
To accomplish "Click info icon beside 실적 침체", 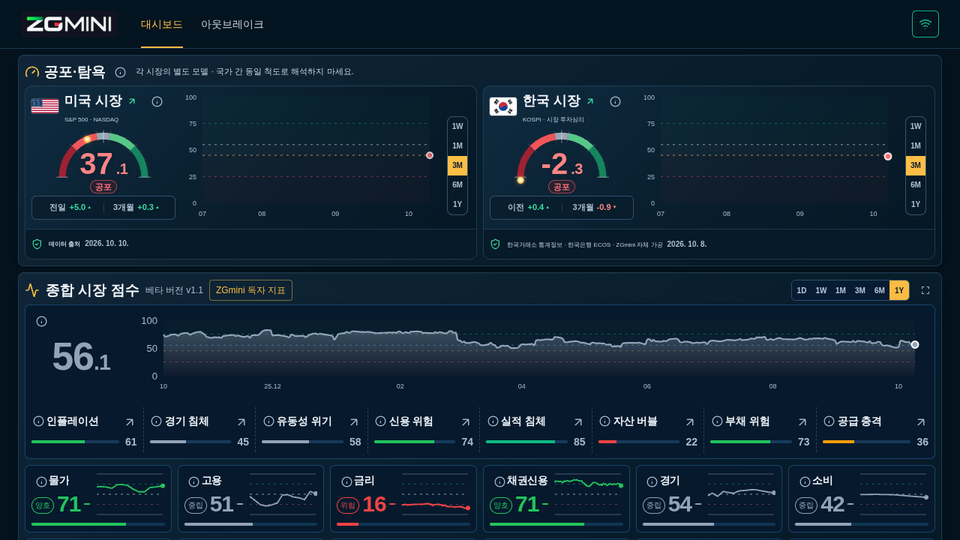I will coord(492,421).
